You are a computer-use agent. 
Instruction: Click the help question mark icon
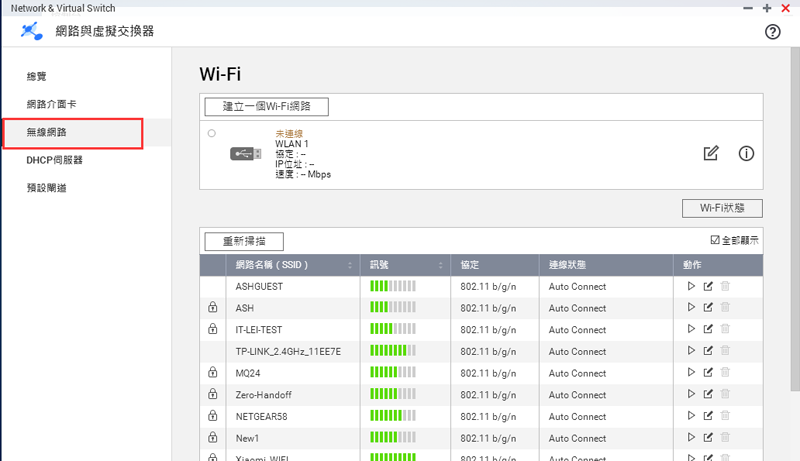(772, 32)
